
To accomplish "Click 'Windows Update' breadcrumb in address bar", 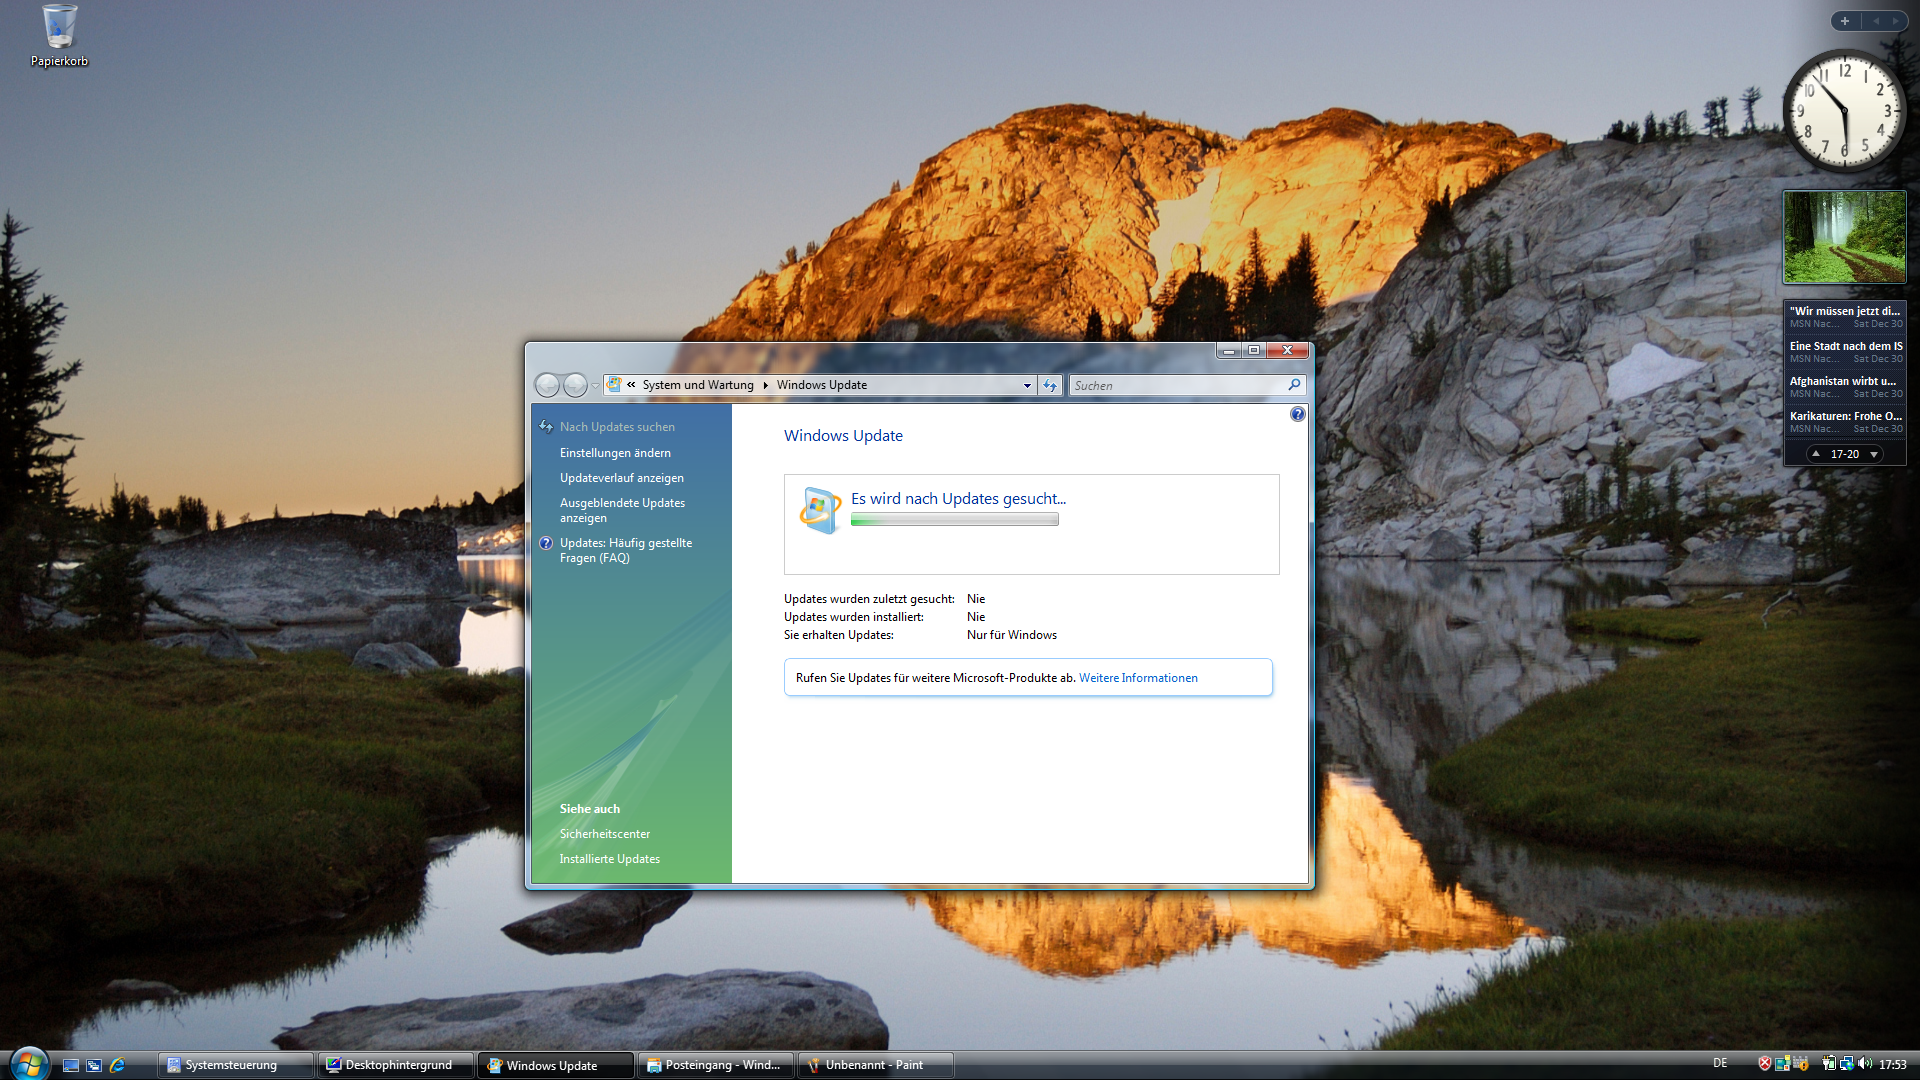I will pos(822,385).
